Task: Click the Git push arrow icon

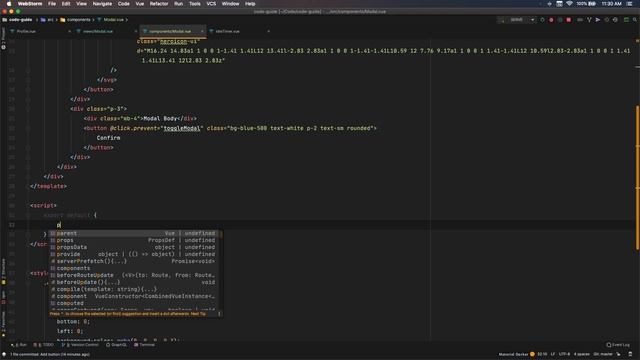Action: click(598, 20)
